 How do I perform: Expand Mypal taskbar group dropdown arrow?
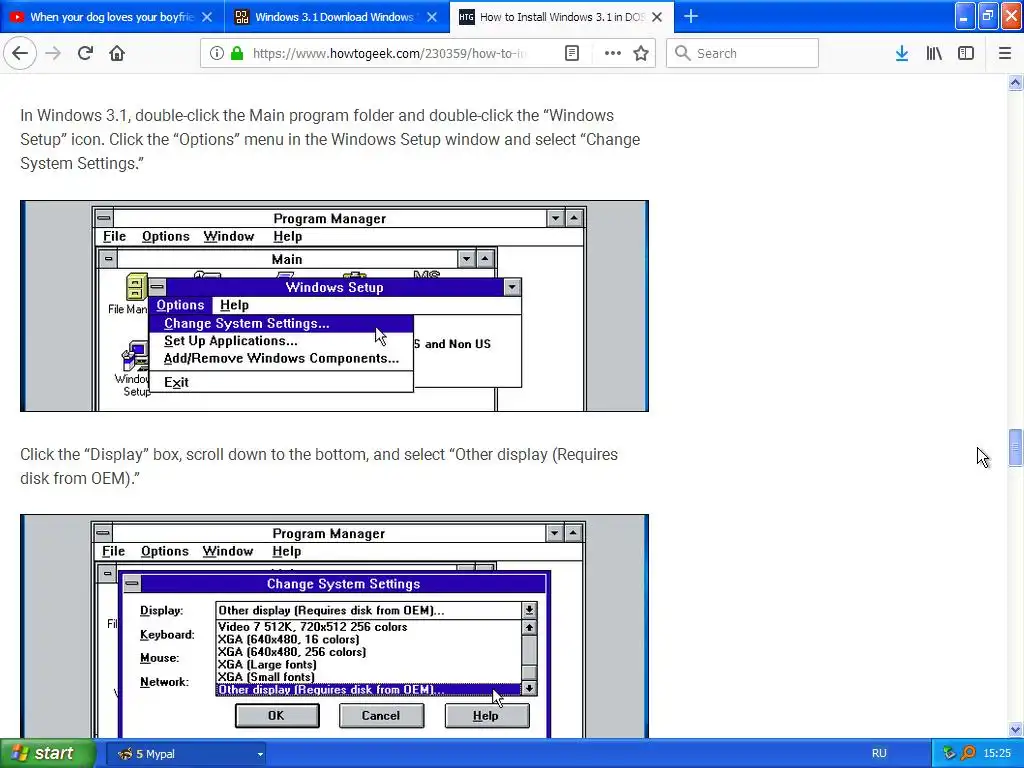click(x=260, y=754)
